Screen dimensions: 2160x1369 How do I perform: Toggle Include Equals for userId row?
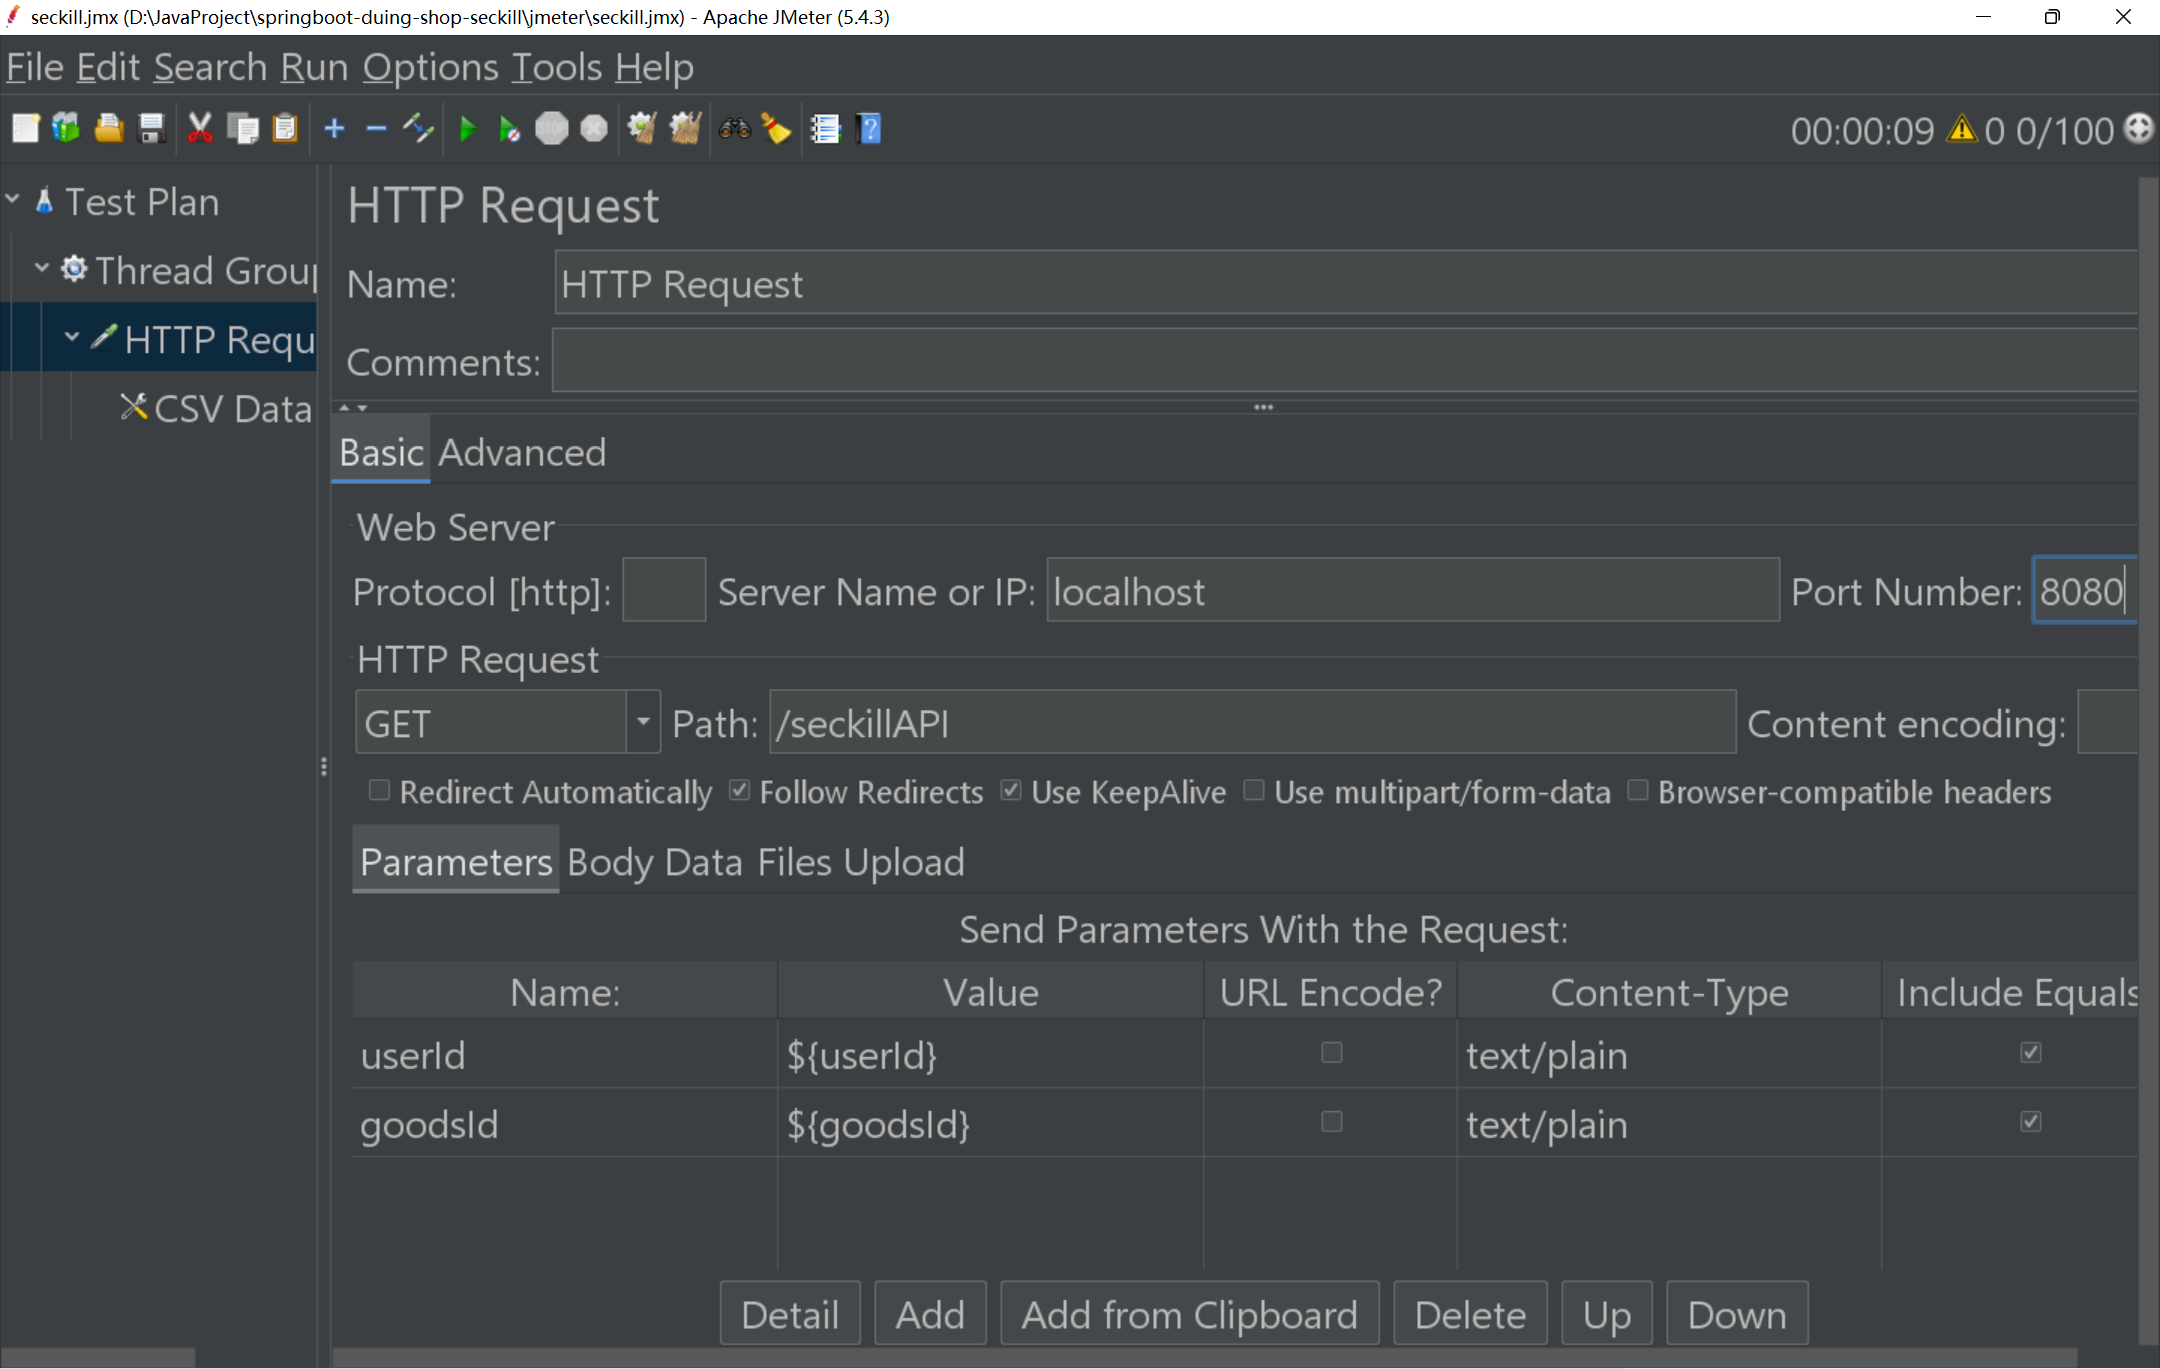click(x=2030, y=1053)
